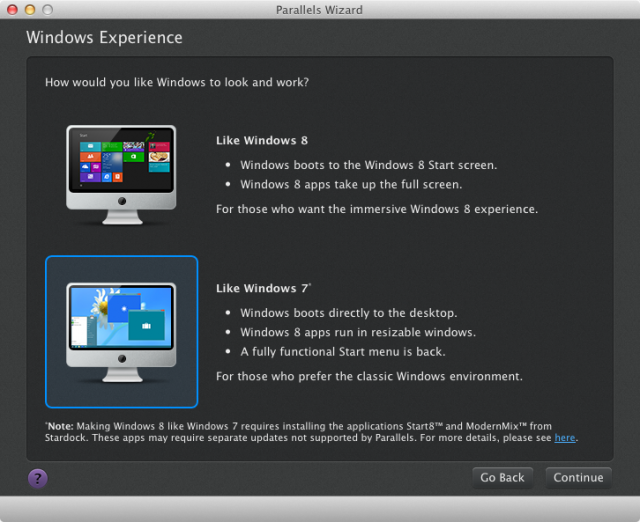
Task: Click the Continue button
Action: pyautogui.click(x=578, y=478)
